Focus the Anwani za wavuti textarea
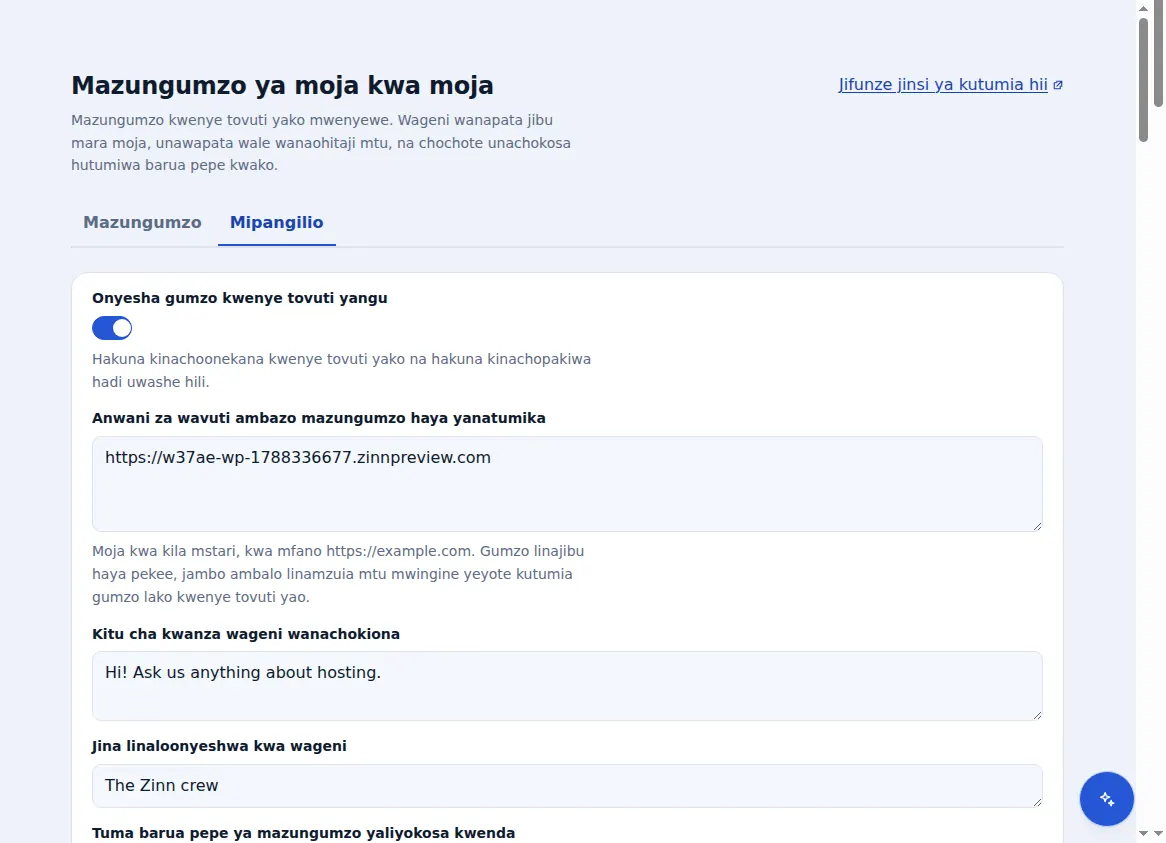 pos(567,484)
